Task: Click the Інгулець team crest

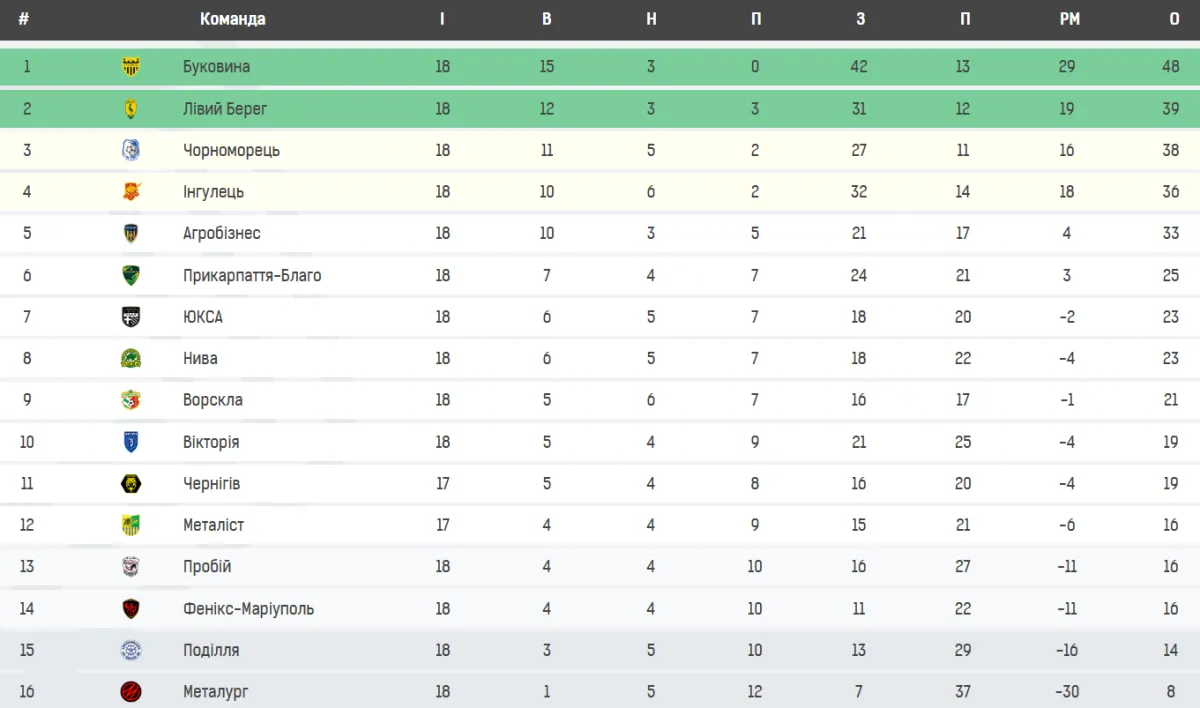Action: [x=131, y=192]
